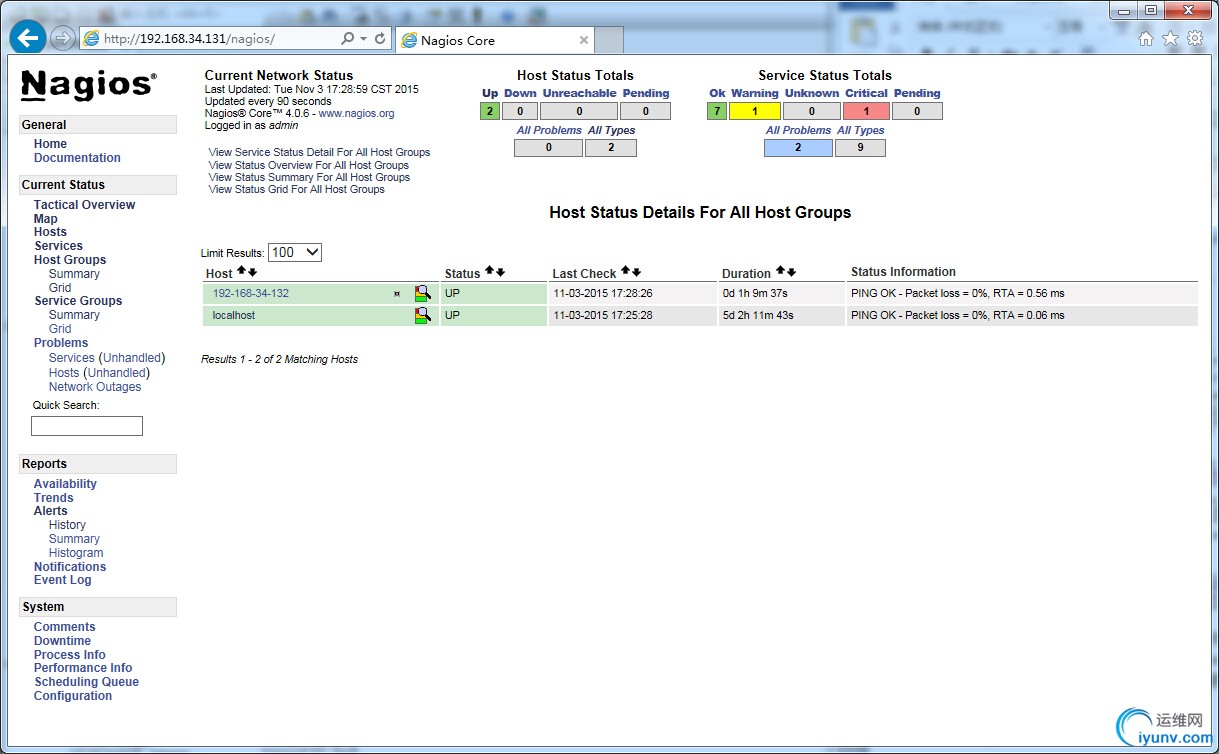The width and height of the screenshot is (1219, 754).
Task: Open Comments under System
Action: [x=64, y=627]
